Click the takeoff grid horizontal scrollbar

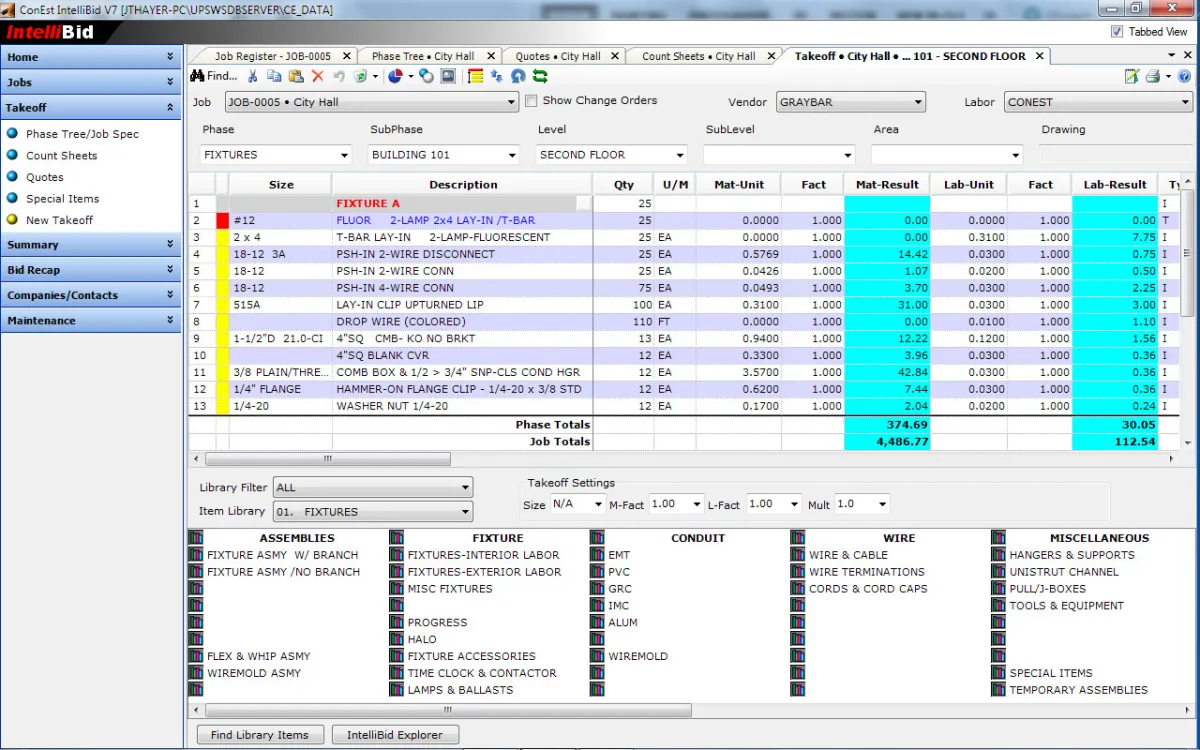(327, 459)
